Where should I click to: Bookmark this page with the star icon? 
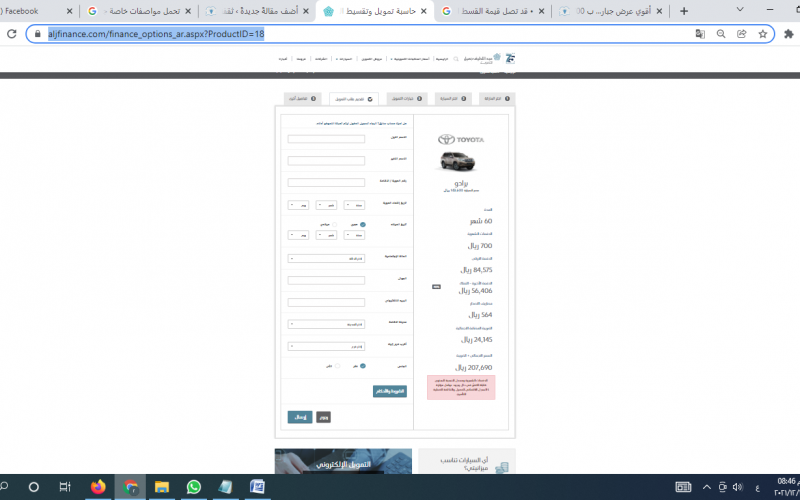pos(763,34)
